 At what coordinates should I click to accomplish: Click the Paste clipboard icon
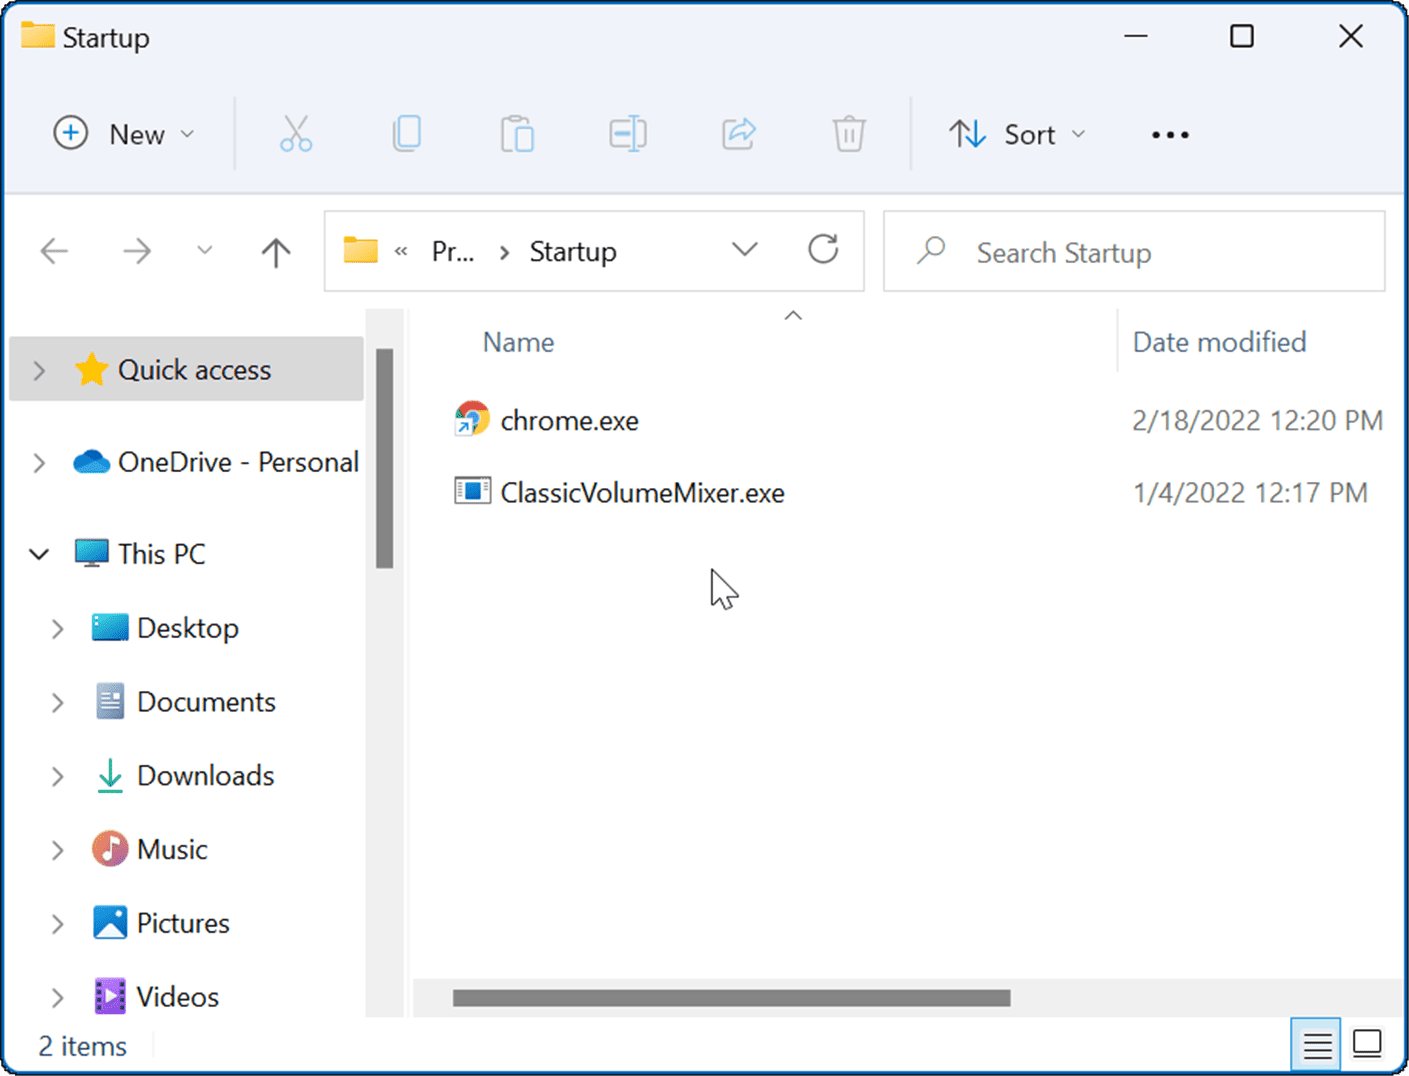(517, 133)
